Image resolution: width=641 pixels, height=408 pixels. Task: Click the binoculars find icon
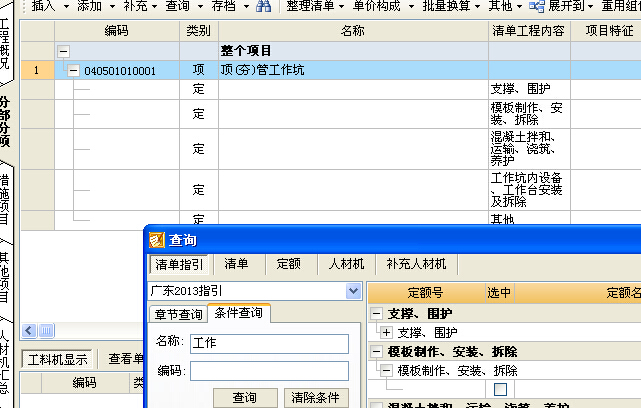pos(264,6)
